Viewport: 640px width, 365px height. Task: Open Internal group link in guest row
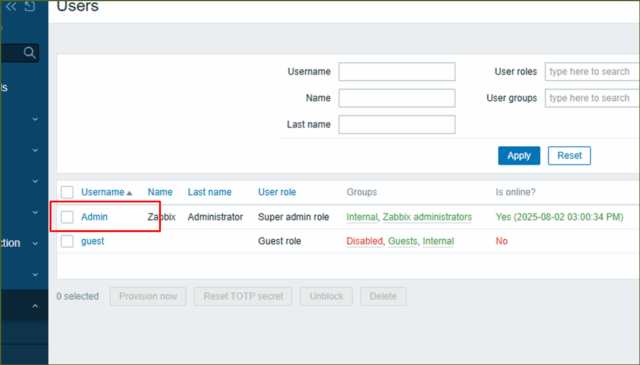[x=438, y=241]
